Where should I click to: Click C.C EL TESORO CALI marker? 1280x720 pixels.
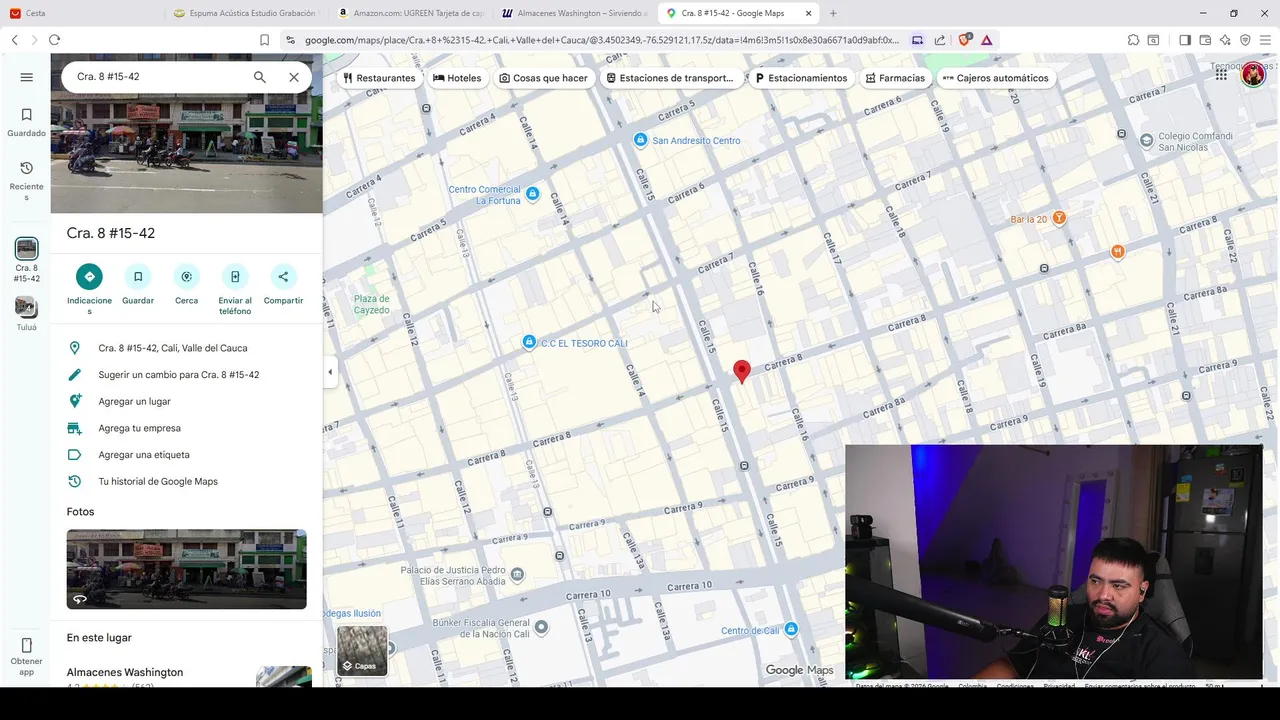coord(529,342)
